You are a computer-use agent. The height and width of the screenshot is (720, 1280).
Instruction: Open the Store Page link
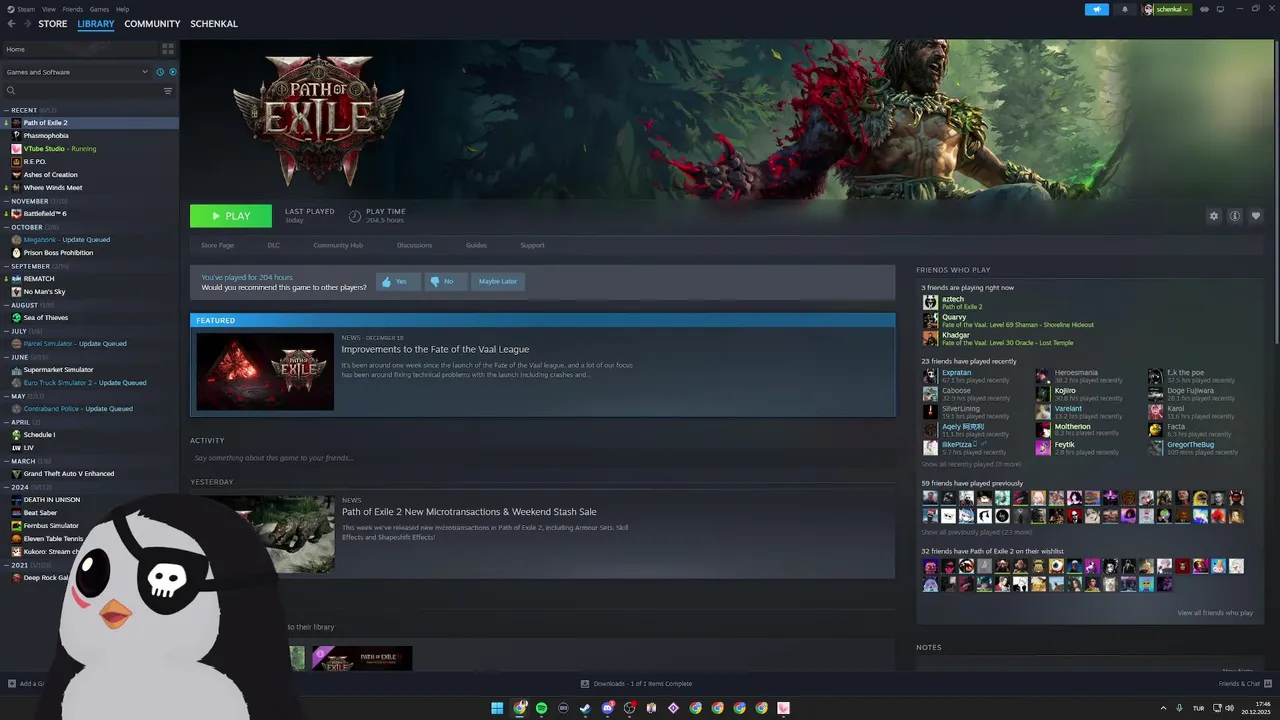tap(217, 245)
